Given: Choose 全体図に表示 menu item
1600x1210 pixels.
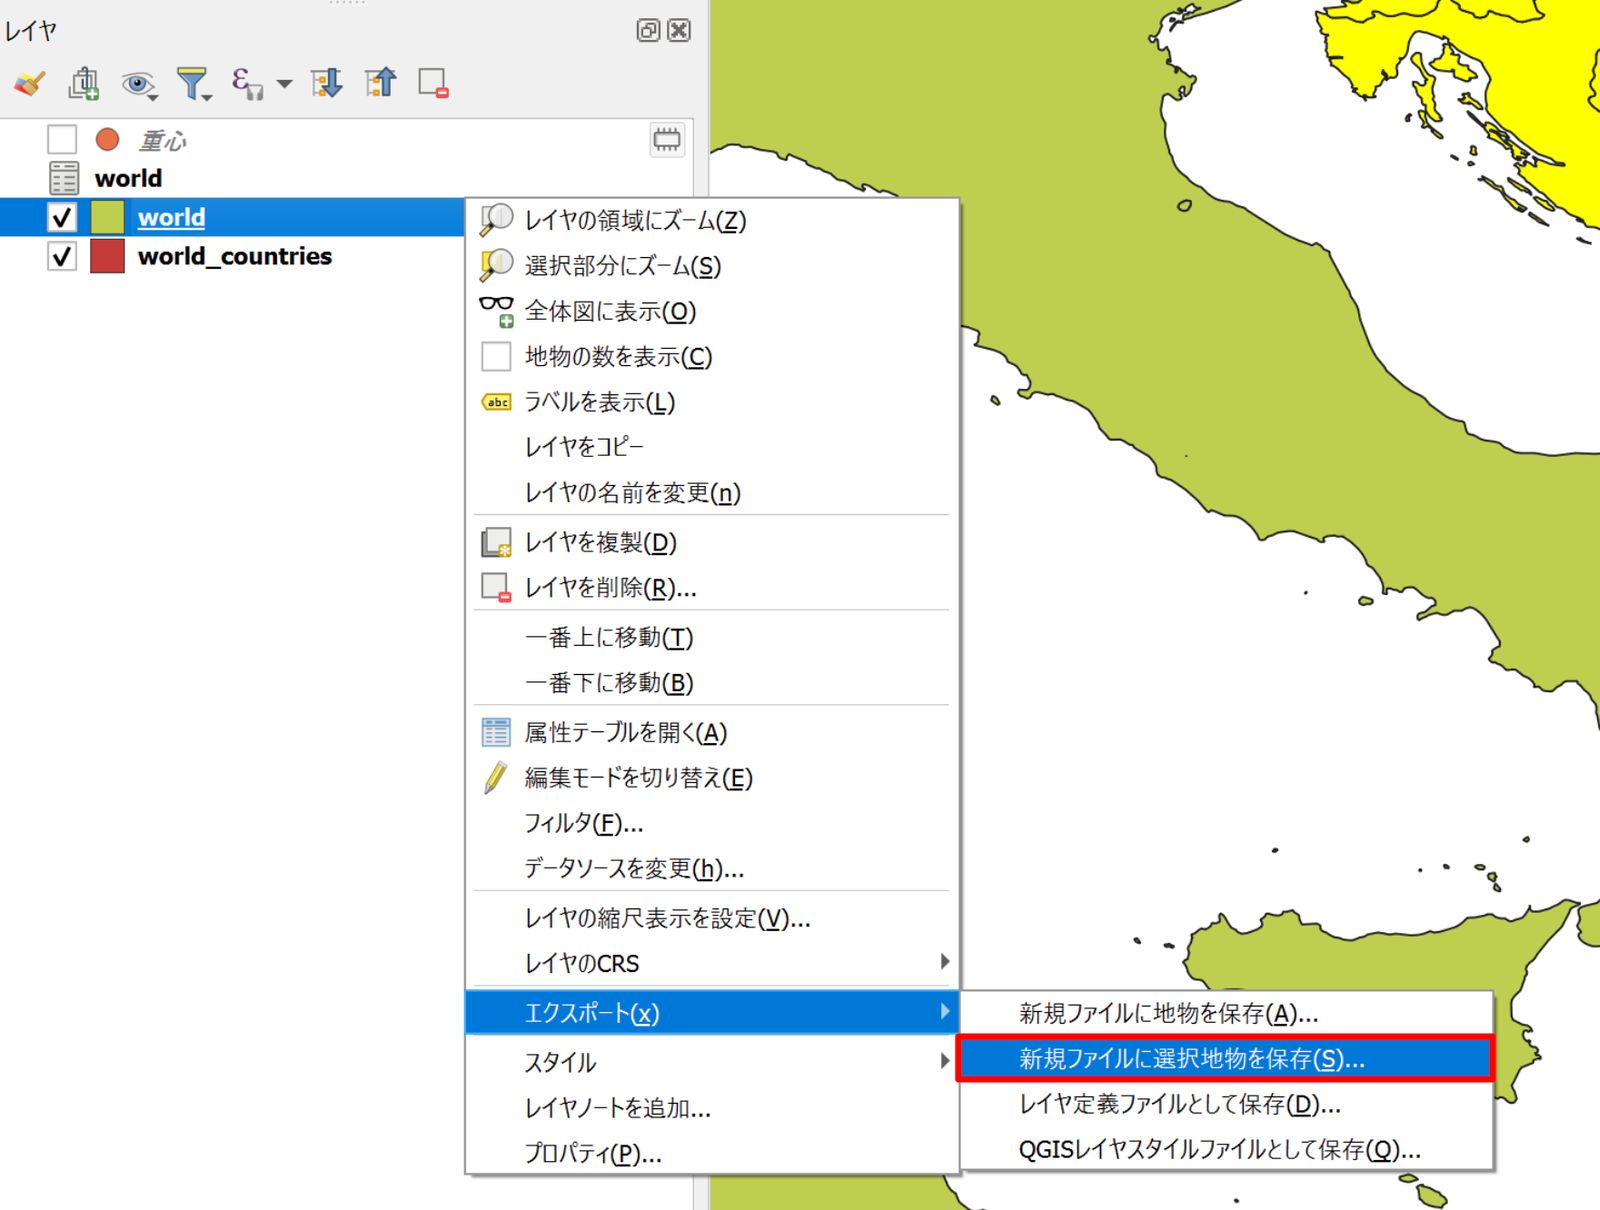Looking at the screenshot, I should click(x=712, y=311).
